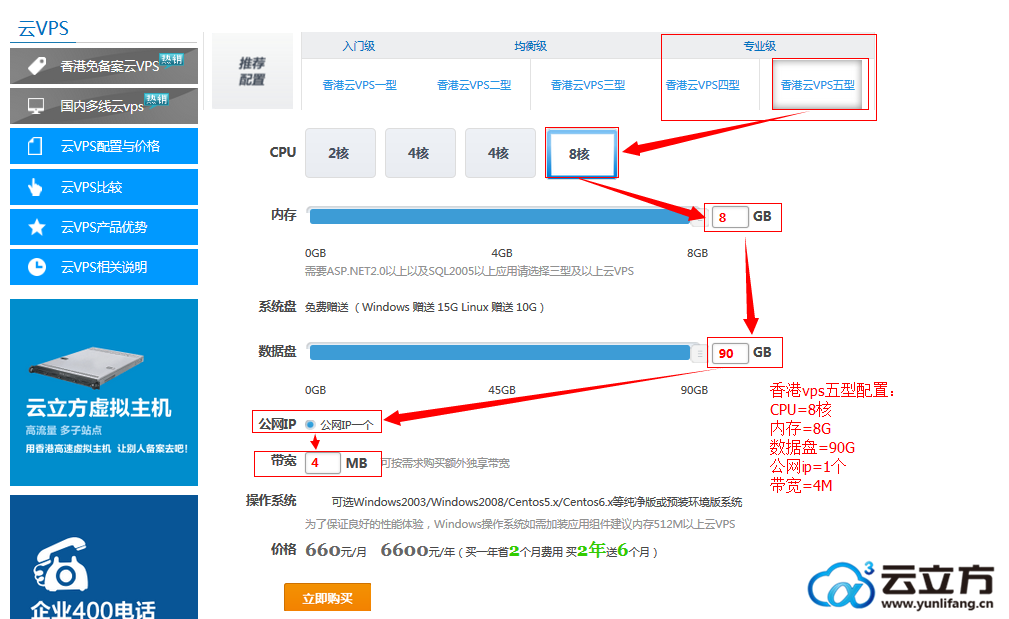Click the telephone icon on 企业400电话 banner

(x=60, y=564)
